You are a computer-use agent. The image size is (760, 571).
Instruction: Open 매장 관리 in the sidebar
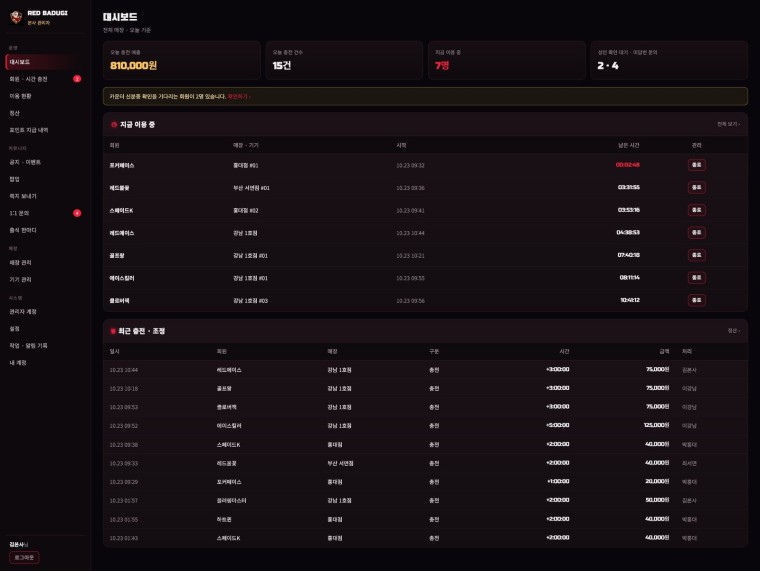[x=44, y=262]
